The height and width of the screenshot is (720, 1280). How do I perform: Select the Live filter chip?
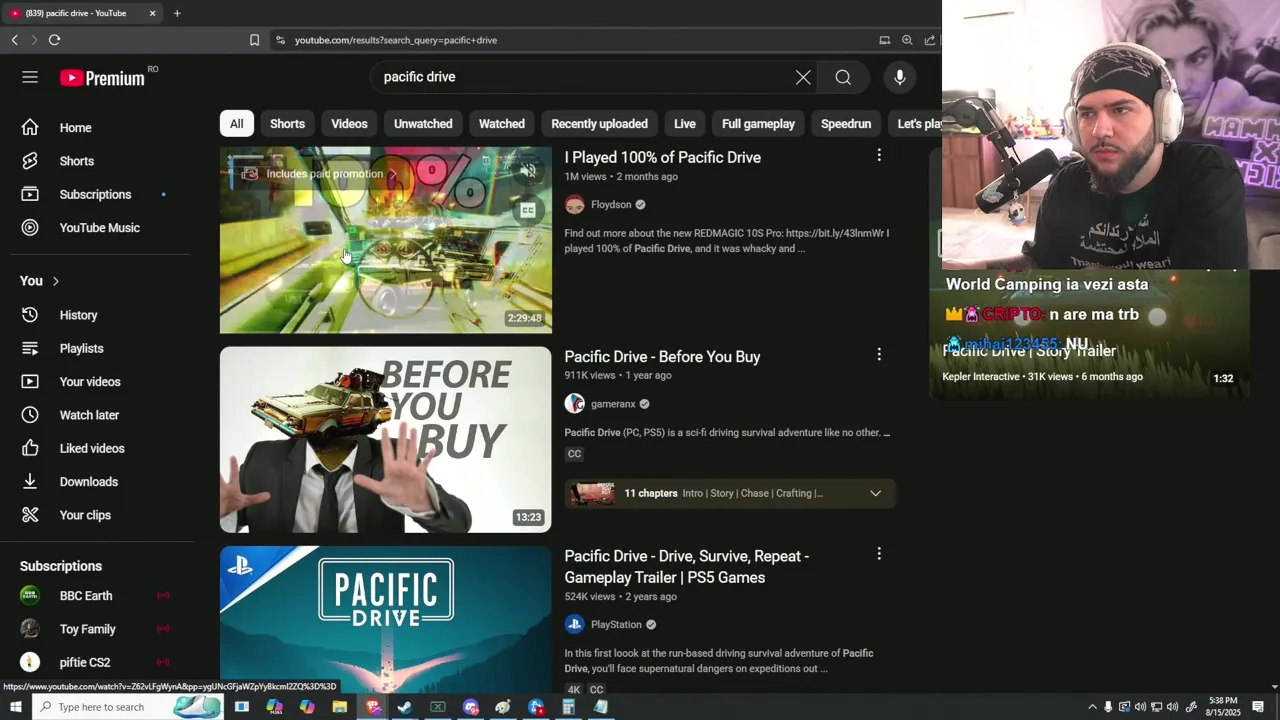pyautogui.click(x=685, y=124)
